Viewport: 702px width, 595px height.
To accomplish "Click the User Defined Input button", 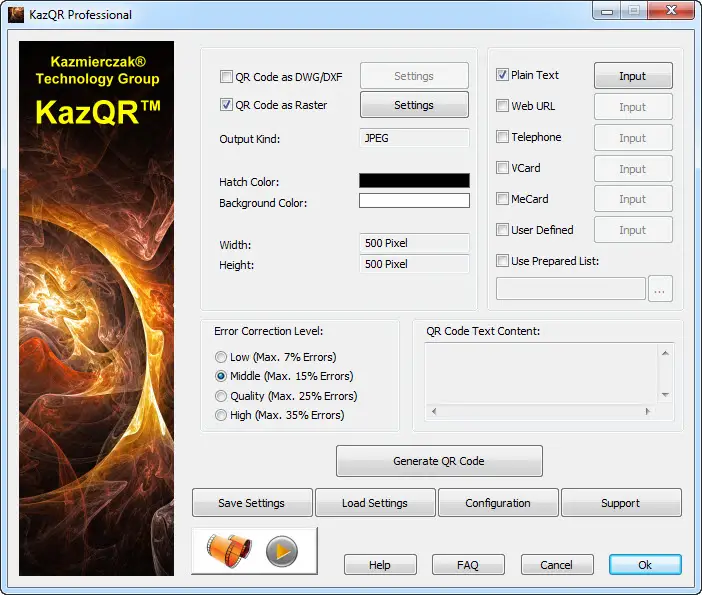I will pyautogui.click(x=633, y=230).
